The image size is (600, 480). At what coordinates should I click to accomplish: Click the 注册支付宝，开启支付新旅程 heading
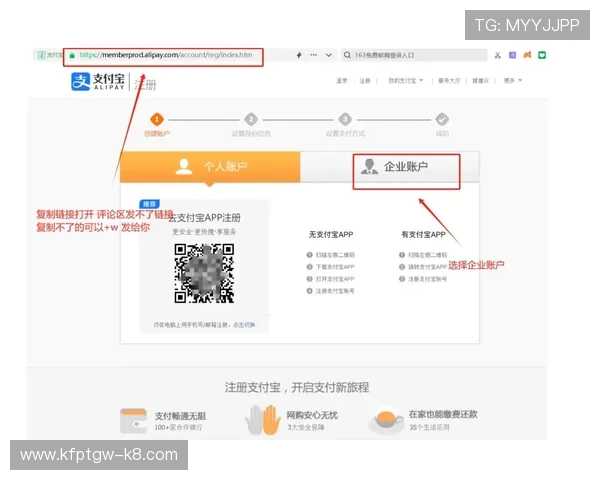coord(297,387)
